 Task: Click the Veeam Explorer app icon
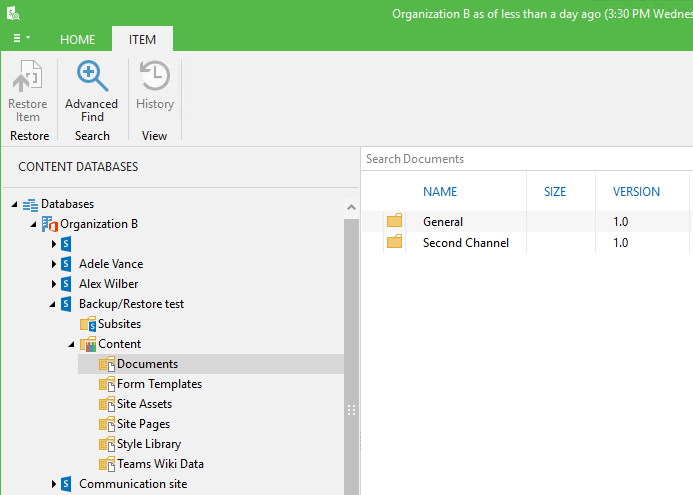click(x=13, y=13)
